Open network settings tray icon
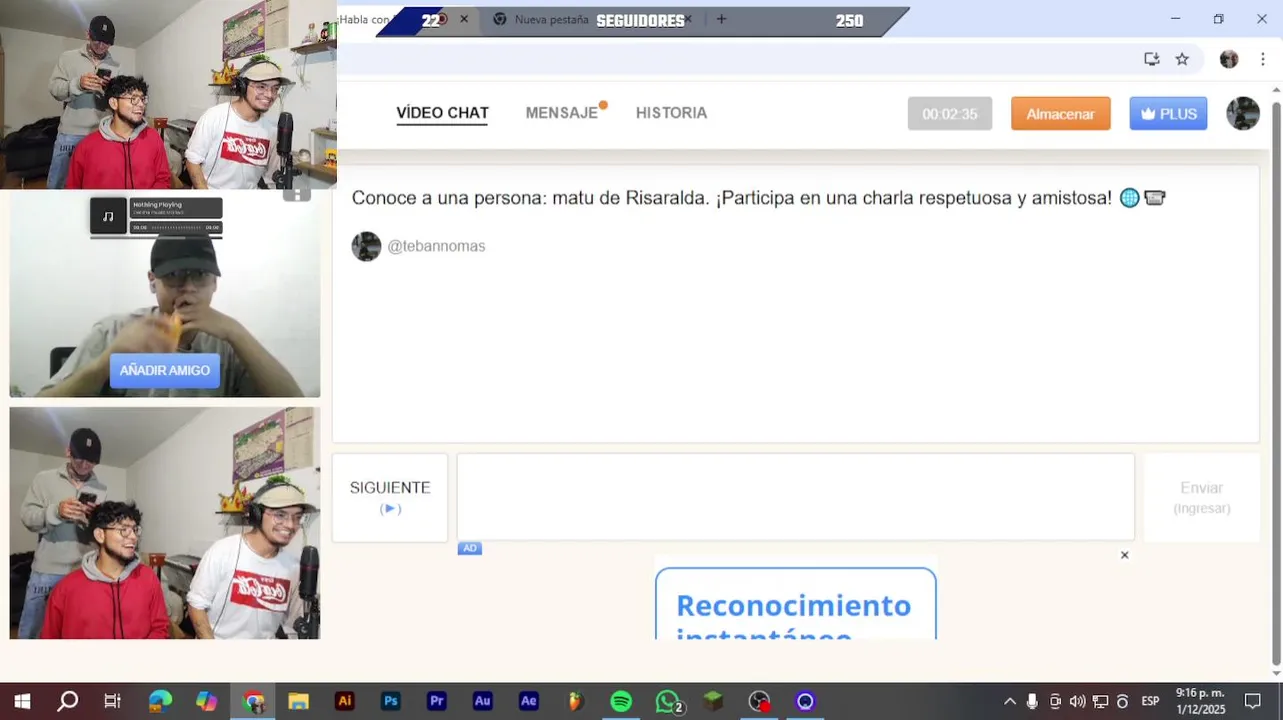 (1100, 701)
